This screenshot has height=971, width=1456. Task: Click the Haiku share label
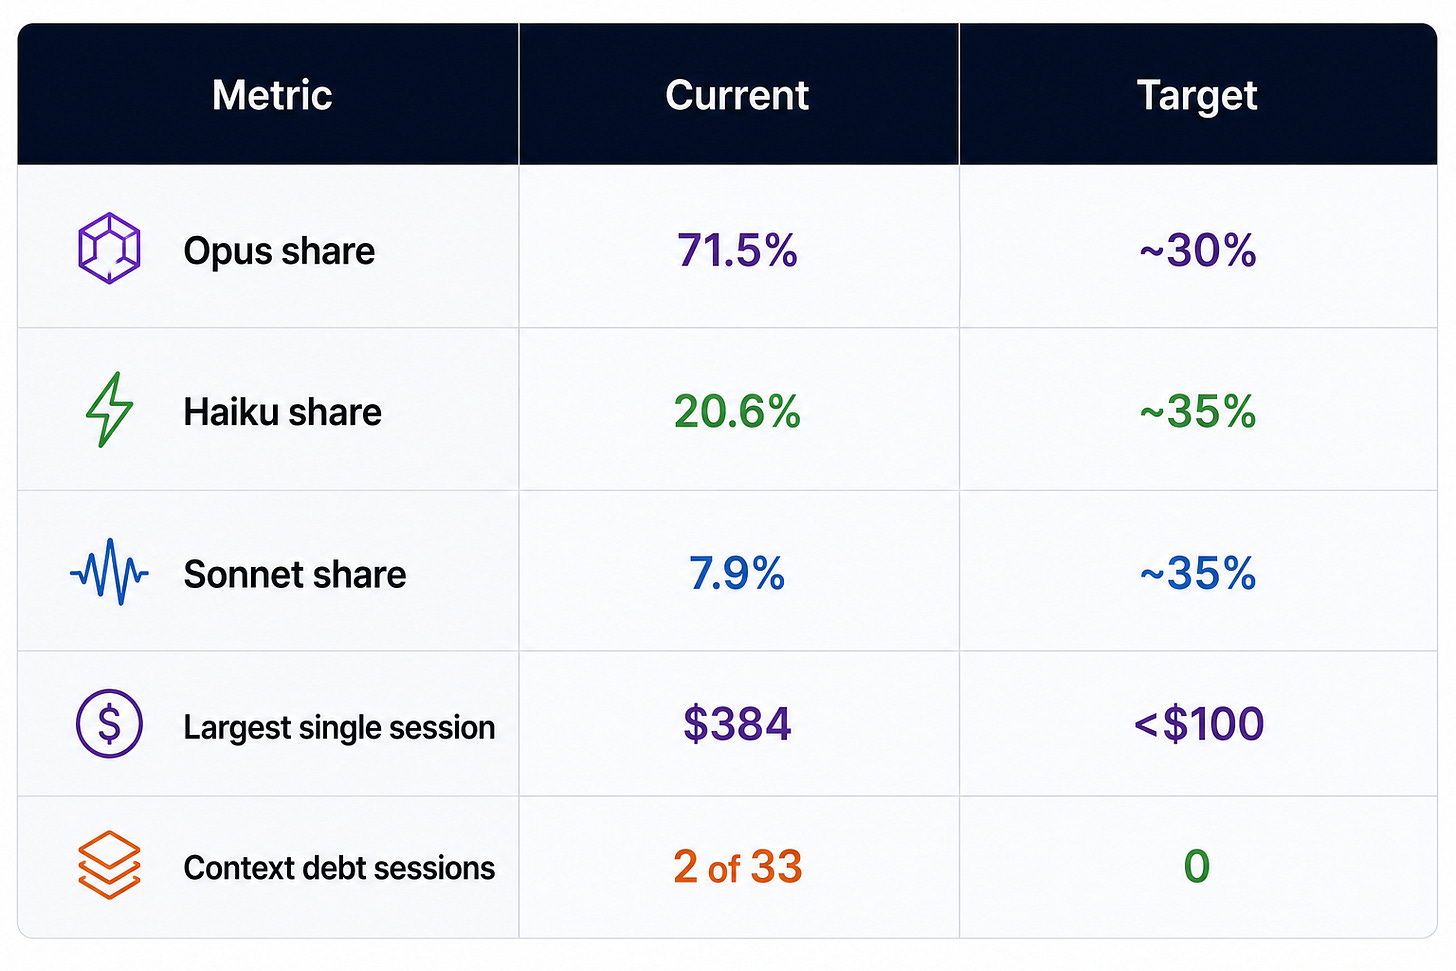click(x=283, y=412)
